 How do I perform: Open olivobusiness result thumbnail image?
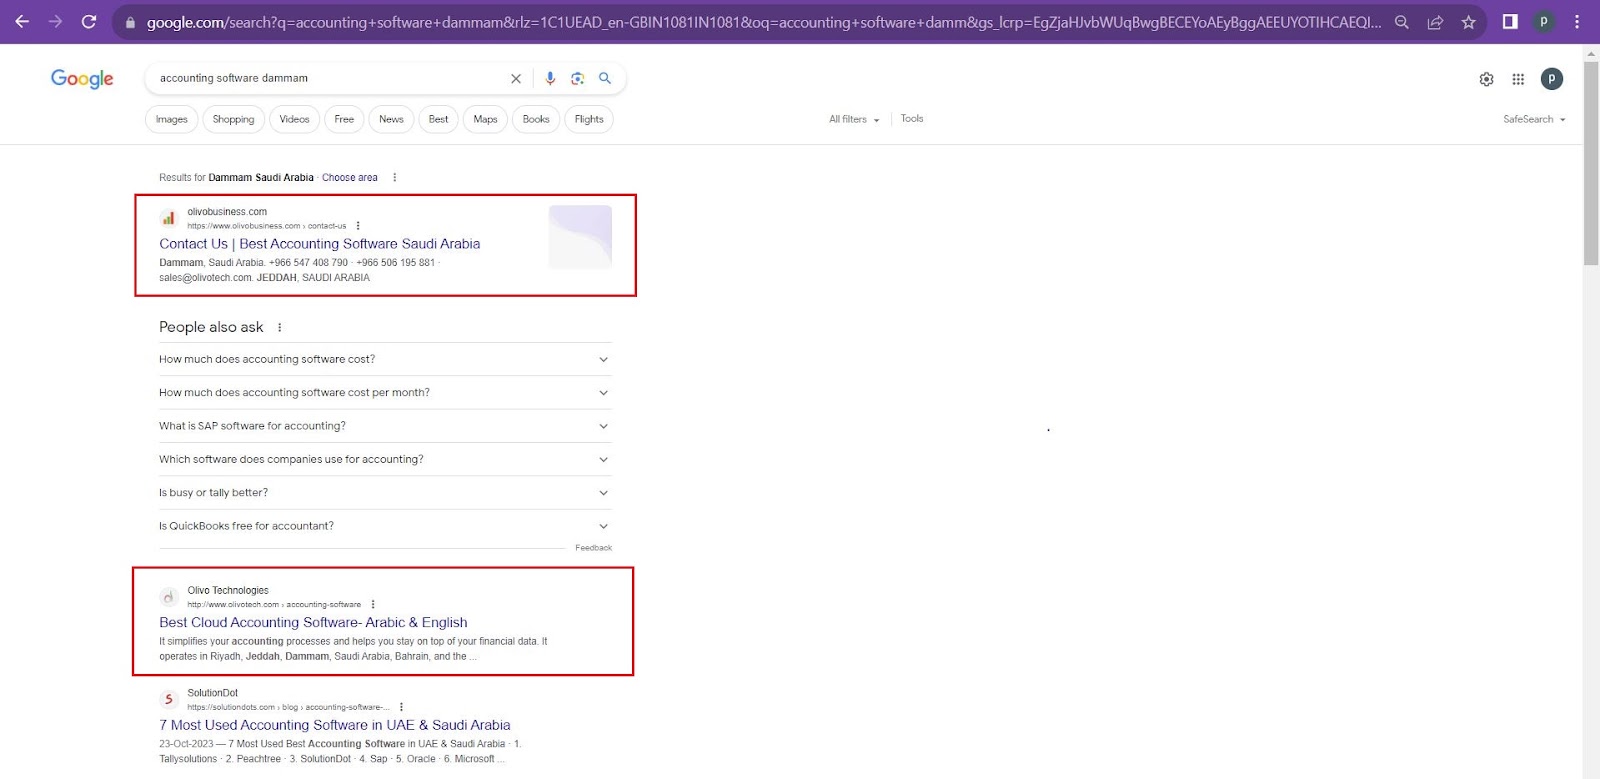click(580, 237)
